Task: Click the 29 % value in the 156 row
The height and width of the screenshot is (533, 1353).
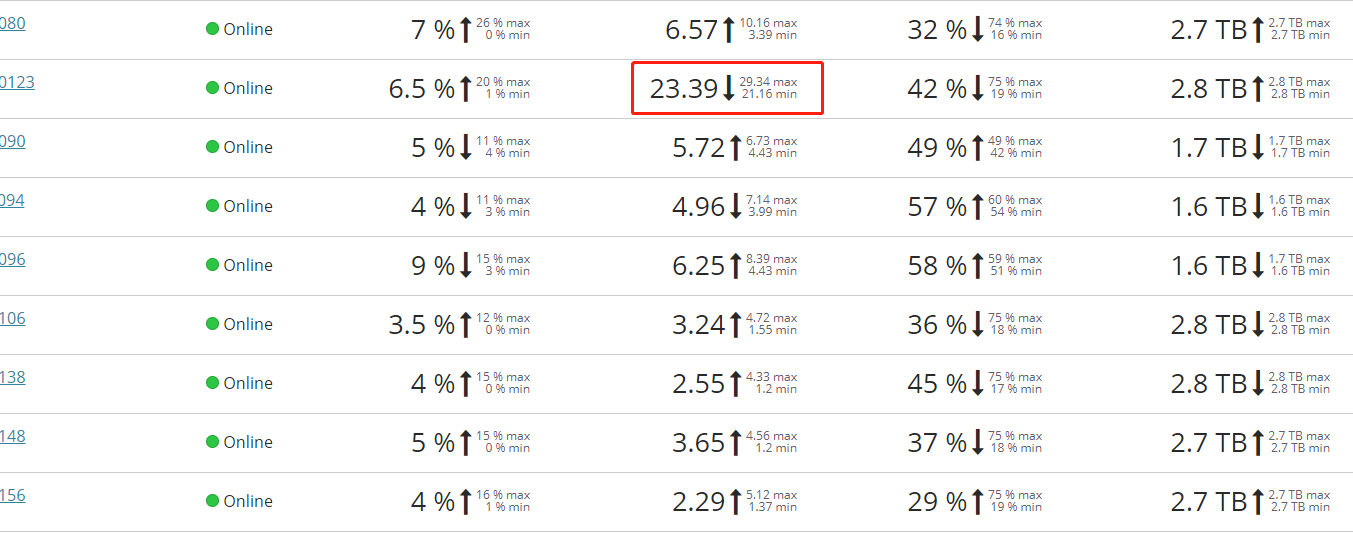Action: [937, 502]
